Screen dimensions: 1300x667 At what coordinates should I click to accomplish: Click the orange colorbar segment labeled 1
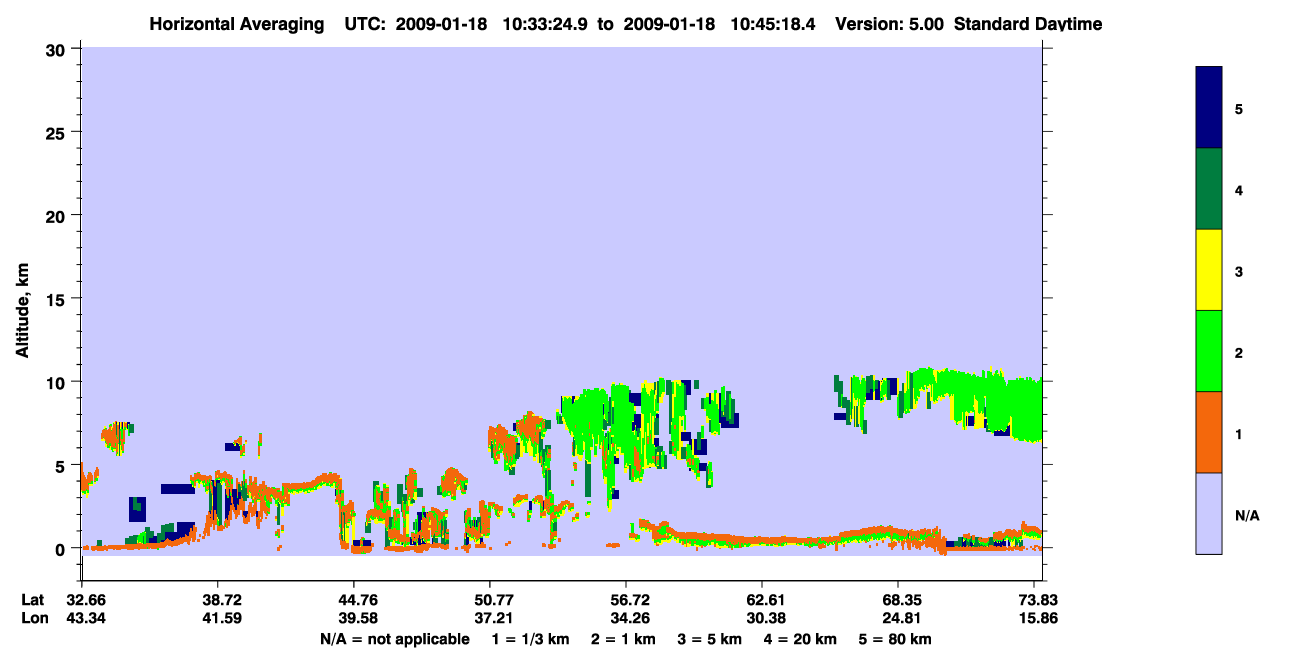pos(1209,432)
